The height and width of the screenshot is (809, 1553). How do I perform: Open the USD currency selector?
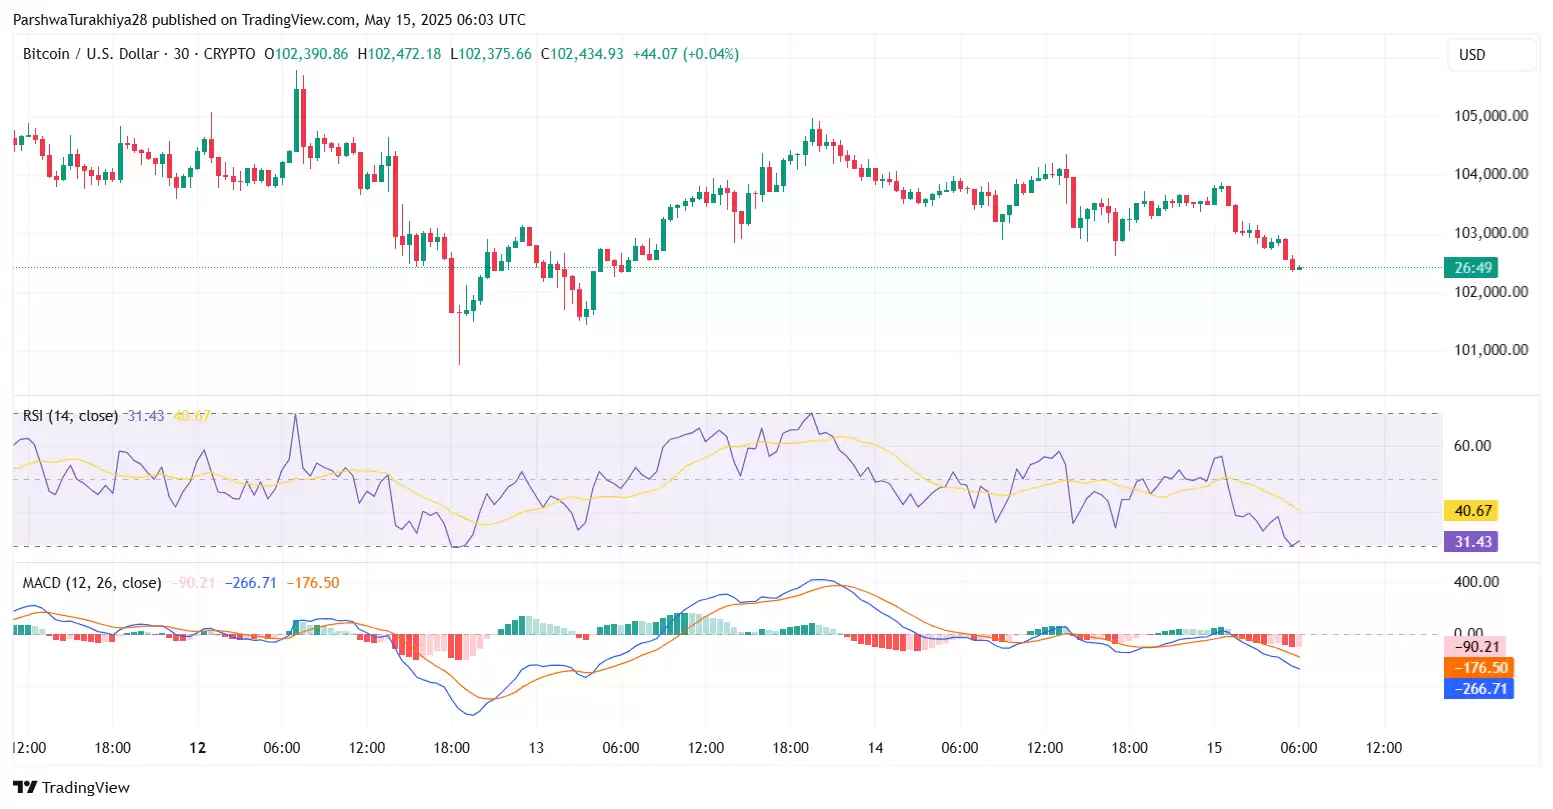pyautogui.click(x=1490, y=55)
